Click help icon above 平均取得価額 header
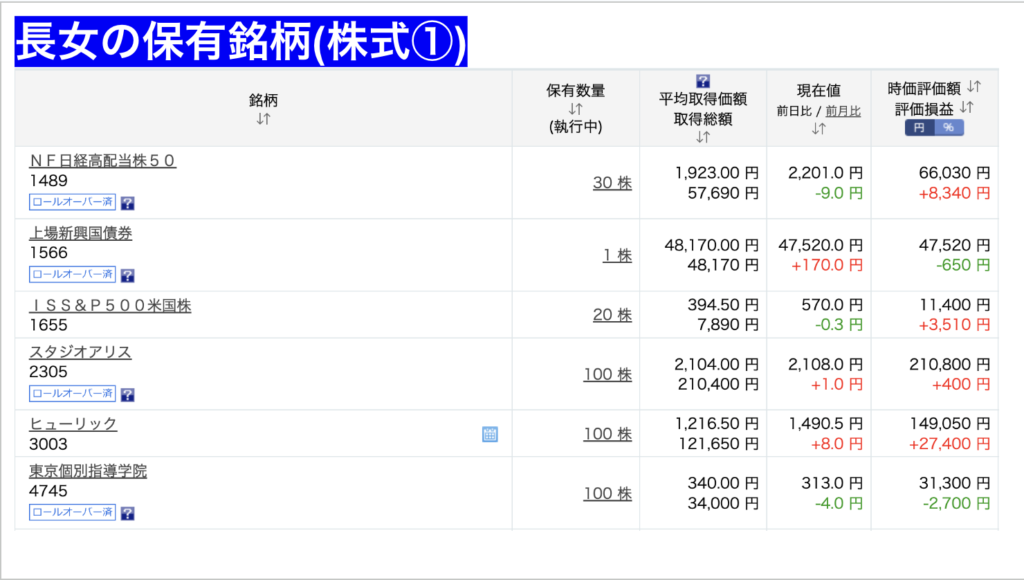 [703, 81]
